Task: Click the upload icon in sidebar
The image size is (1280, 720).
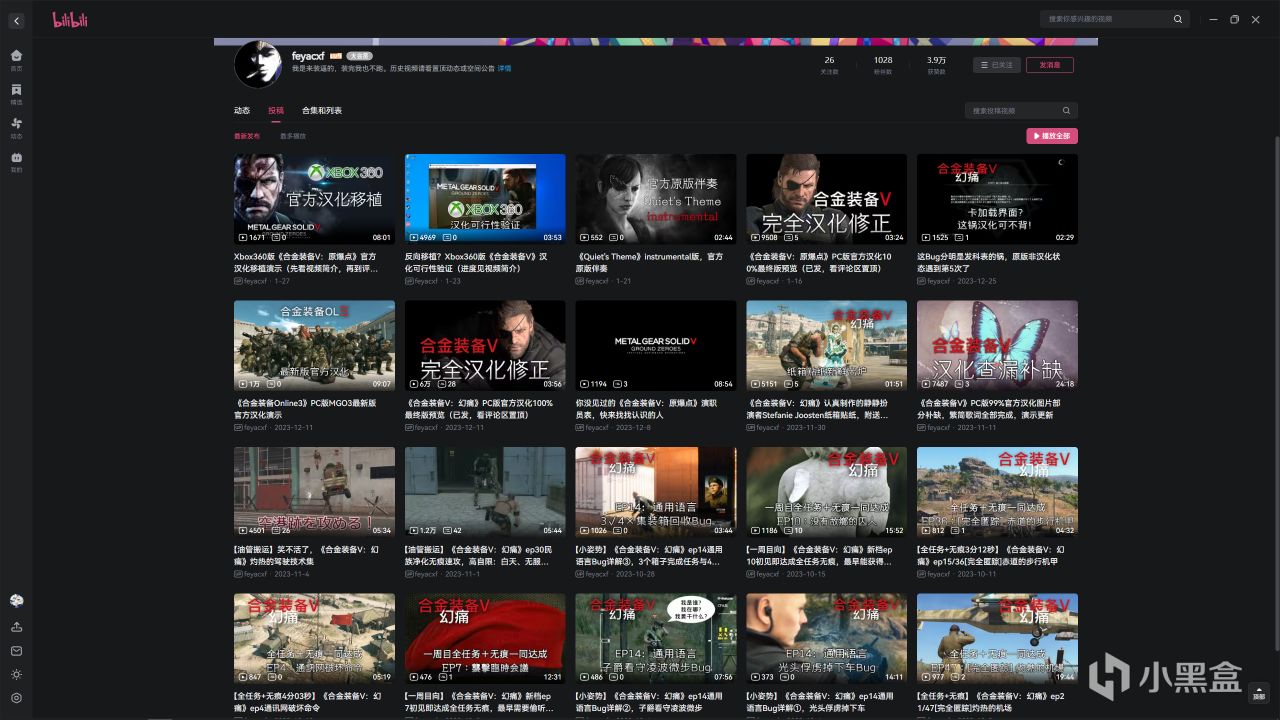Action: [16, 627]
